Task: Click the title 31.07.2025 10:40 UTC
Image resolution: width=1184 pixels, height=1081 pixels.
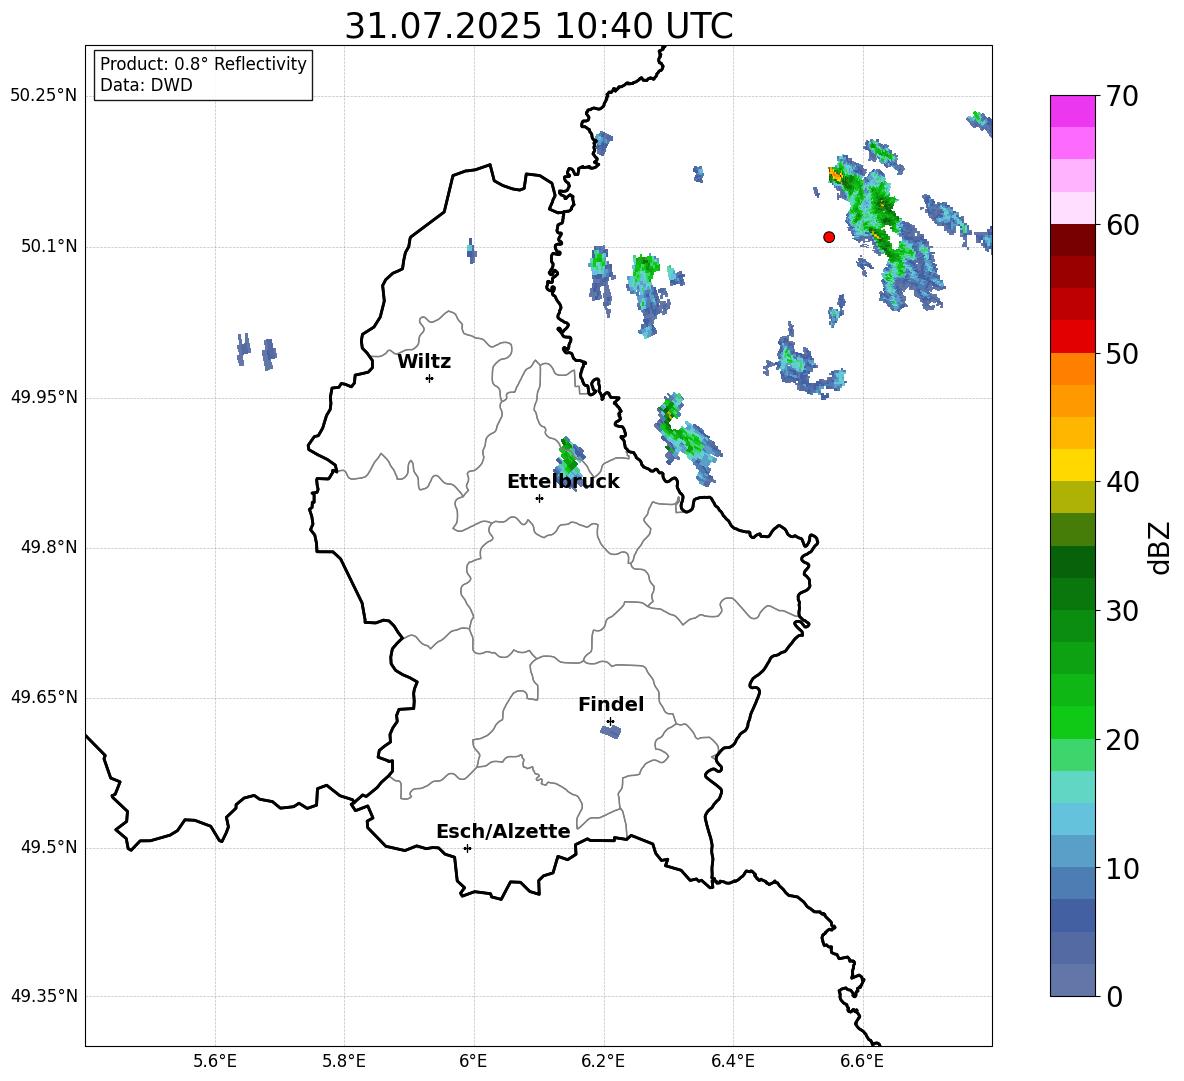Action: click(x=539, y=26)
